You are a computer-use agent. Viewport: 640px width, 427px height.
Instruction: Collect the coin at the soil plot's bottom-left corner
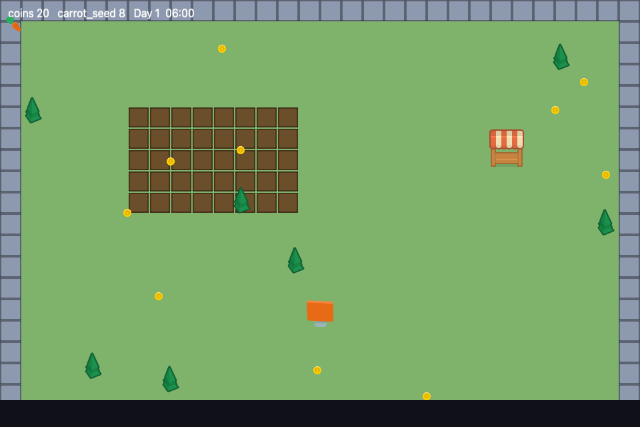(x=127, y=213)
